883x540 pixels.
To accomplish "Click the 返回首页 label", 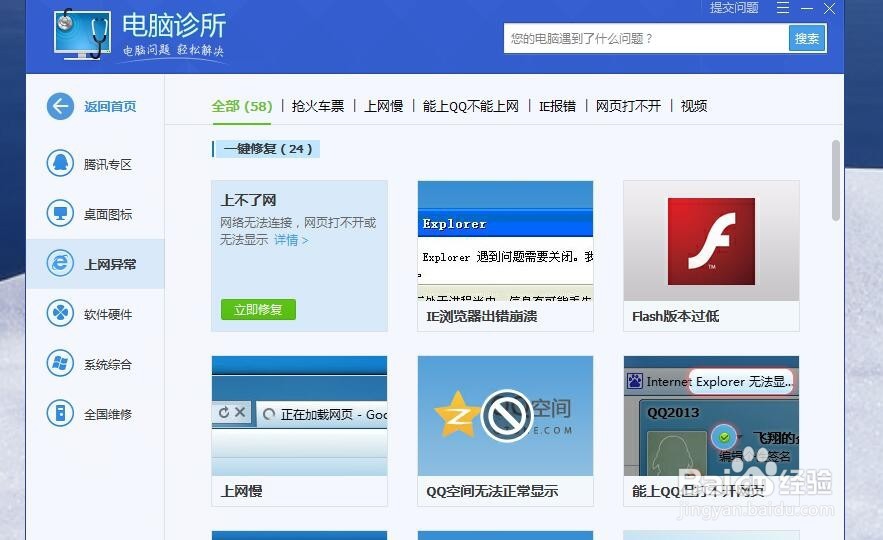I will click(x=110, y=106).
